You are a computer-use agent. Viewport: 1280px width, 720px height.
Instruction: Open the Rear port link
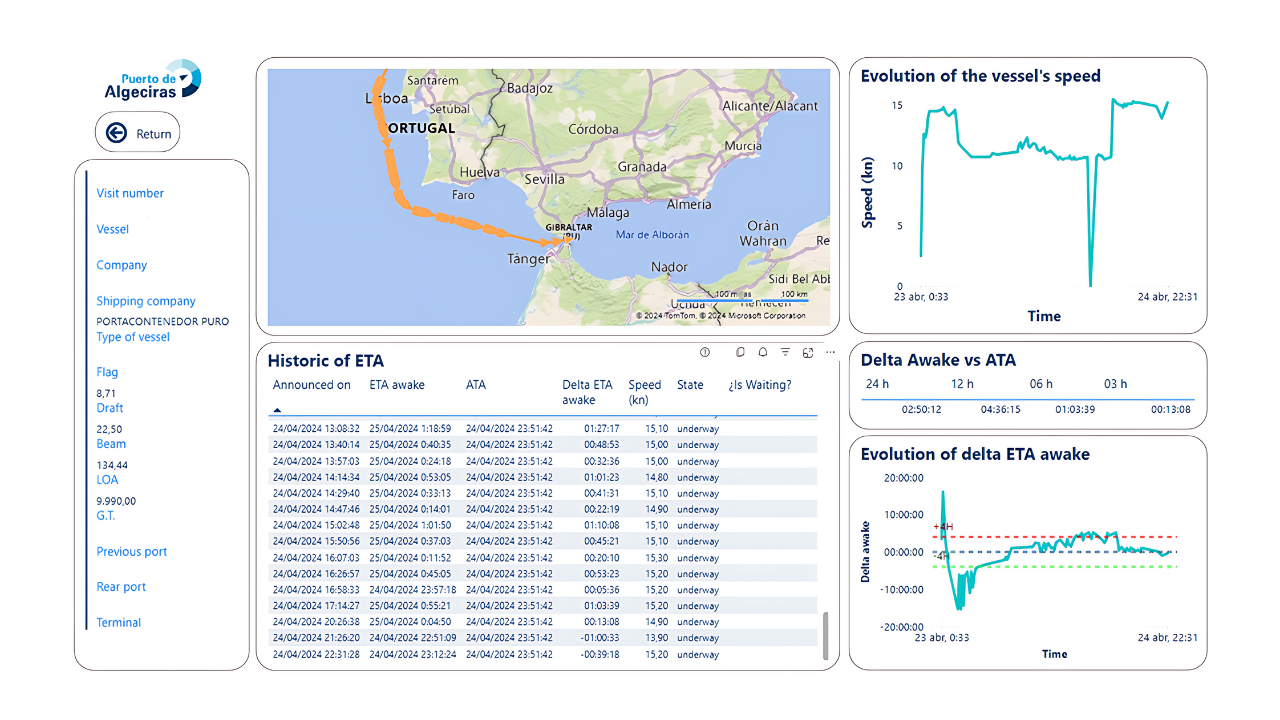click(x=121, y=587)
